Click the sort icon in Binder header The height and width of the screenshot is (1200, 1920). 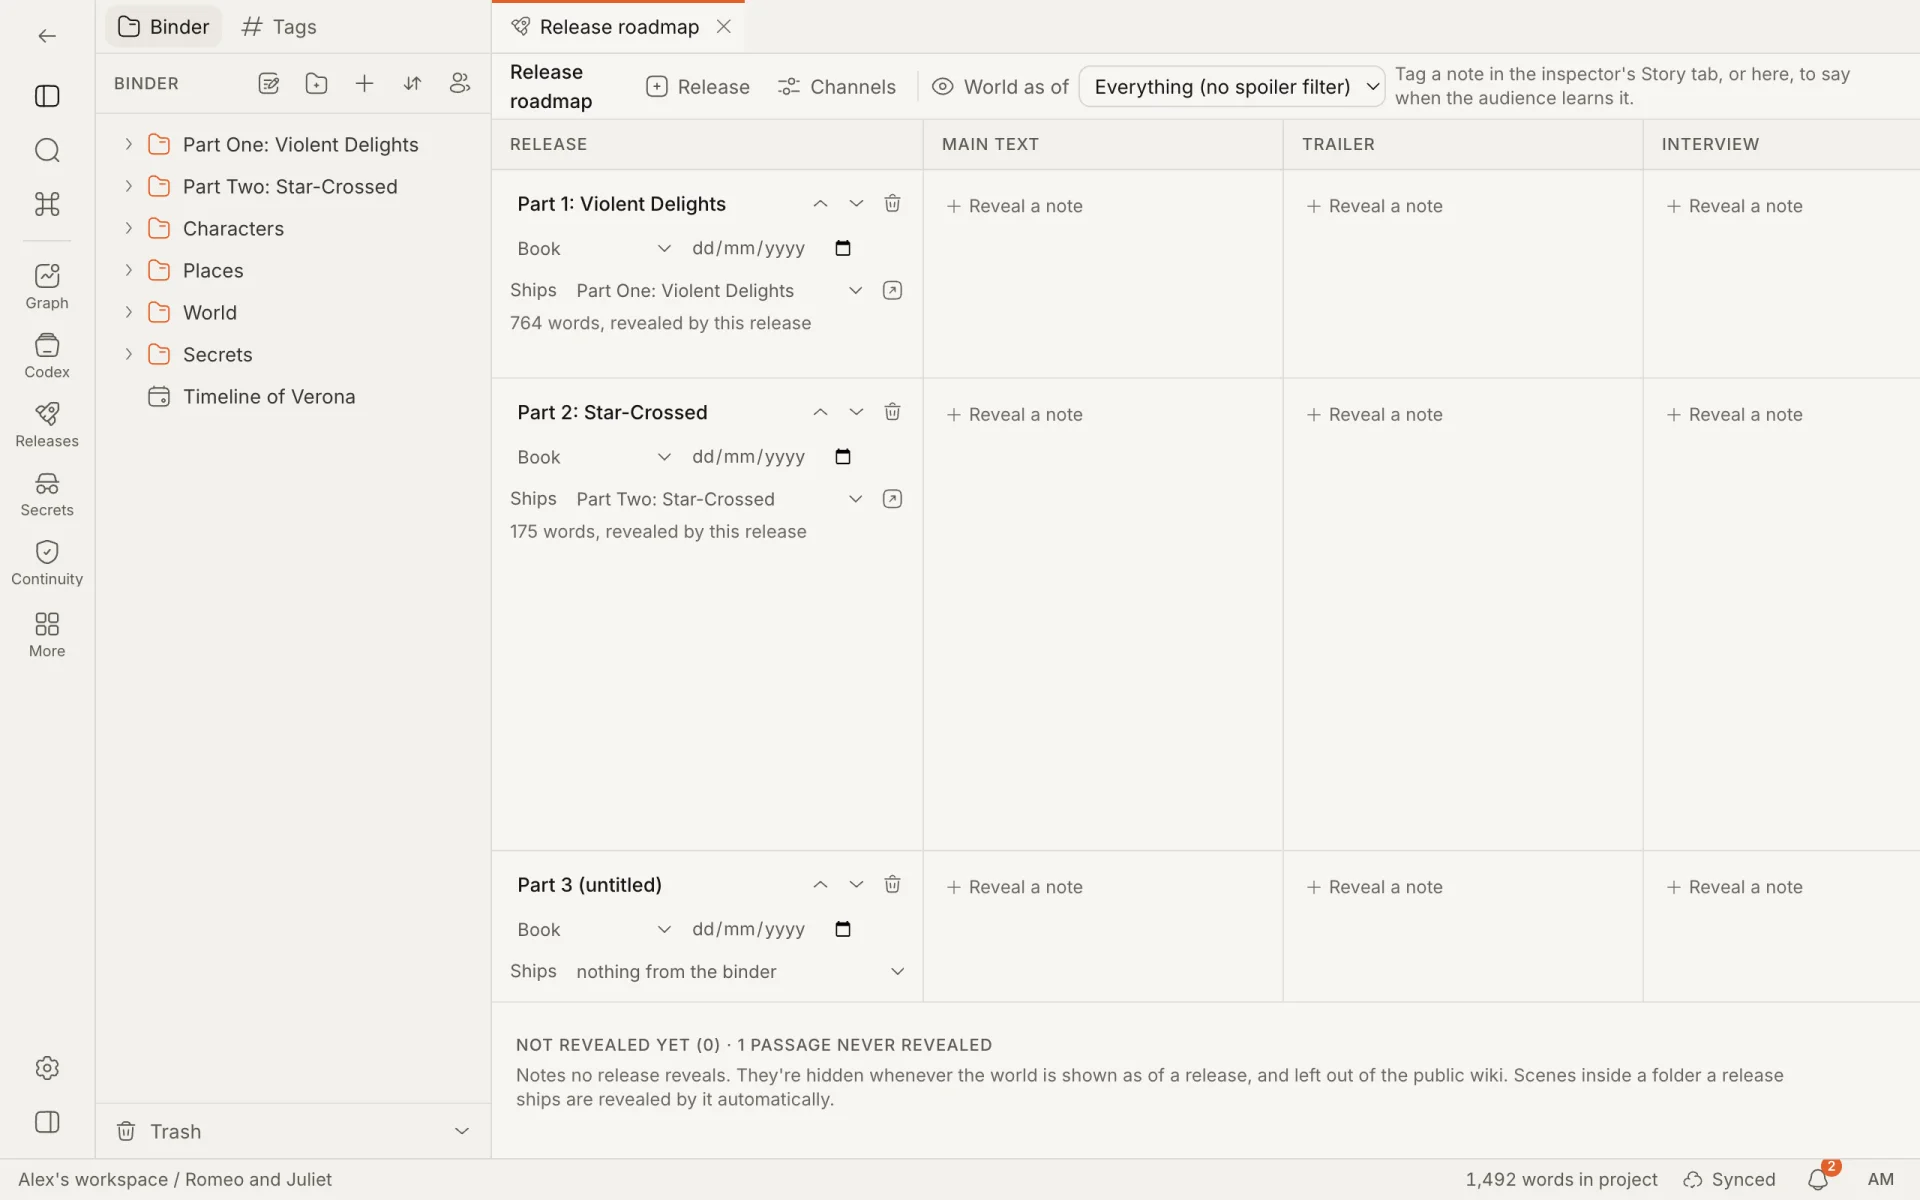[x=412, y=84]
